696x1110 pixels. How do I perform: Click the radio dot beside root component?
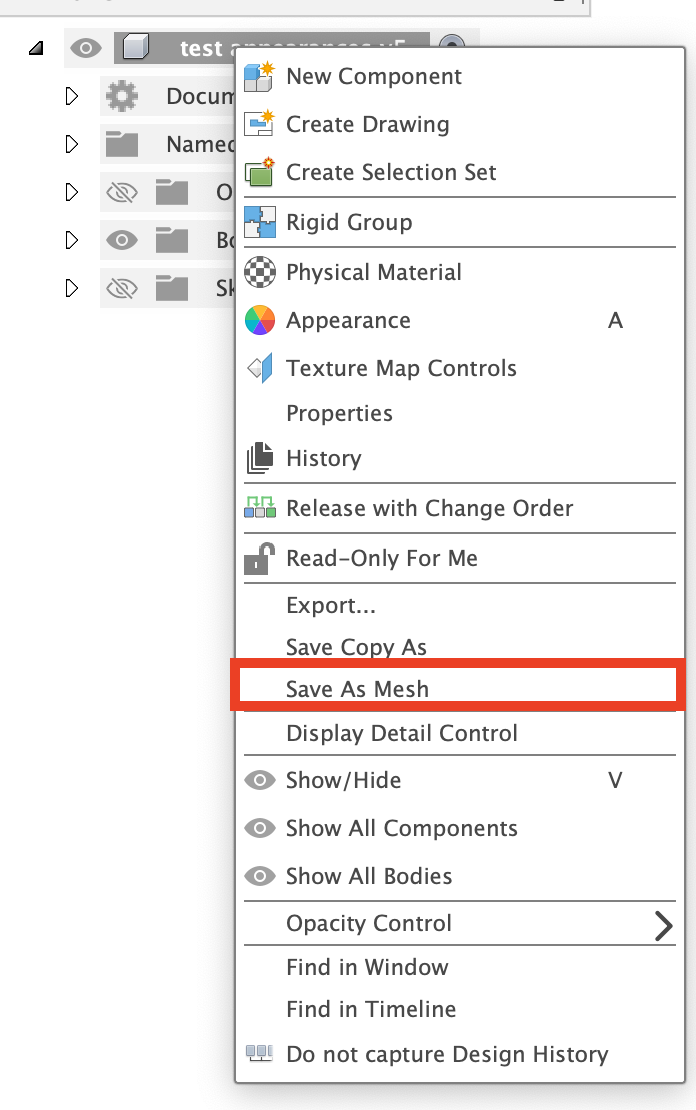click(x=453, y=45)
